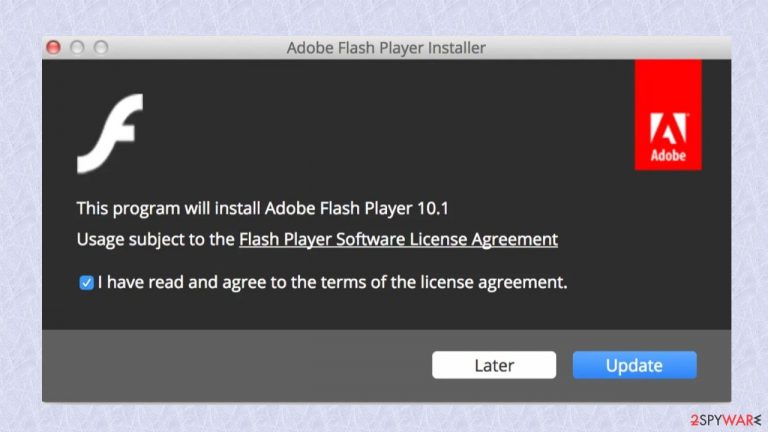Close the installer with the red button
Image resolution: width=768 pixels, height=432 pixels.
point(53,48)
